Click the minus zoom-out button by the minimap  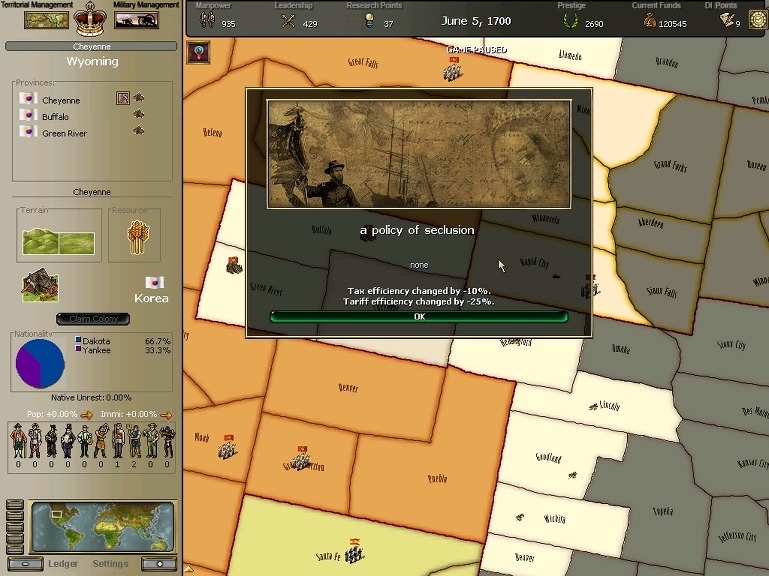(26, 564)
